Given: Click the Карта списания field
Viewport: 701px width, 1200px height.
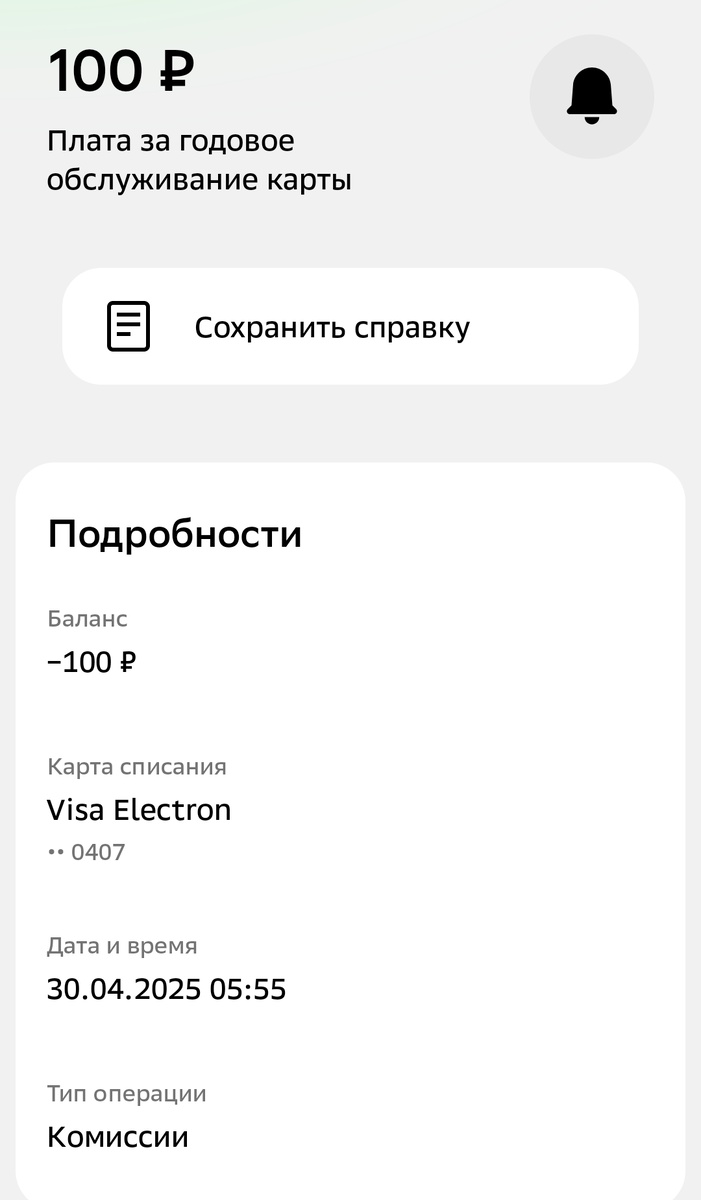Looking at the screenshot, I should [x=136, y=766].
